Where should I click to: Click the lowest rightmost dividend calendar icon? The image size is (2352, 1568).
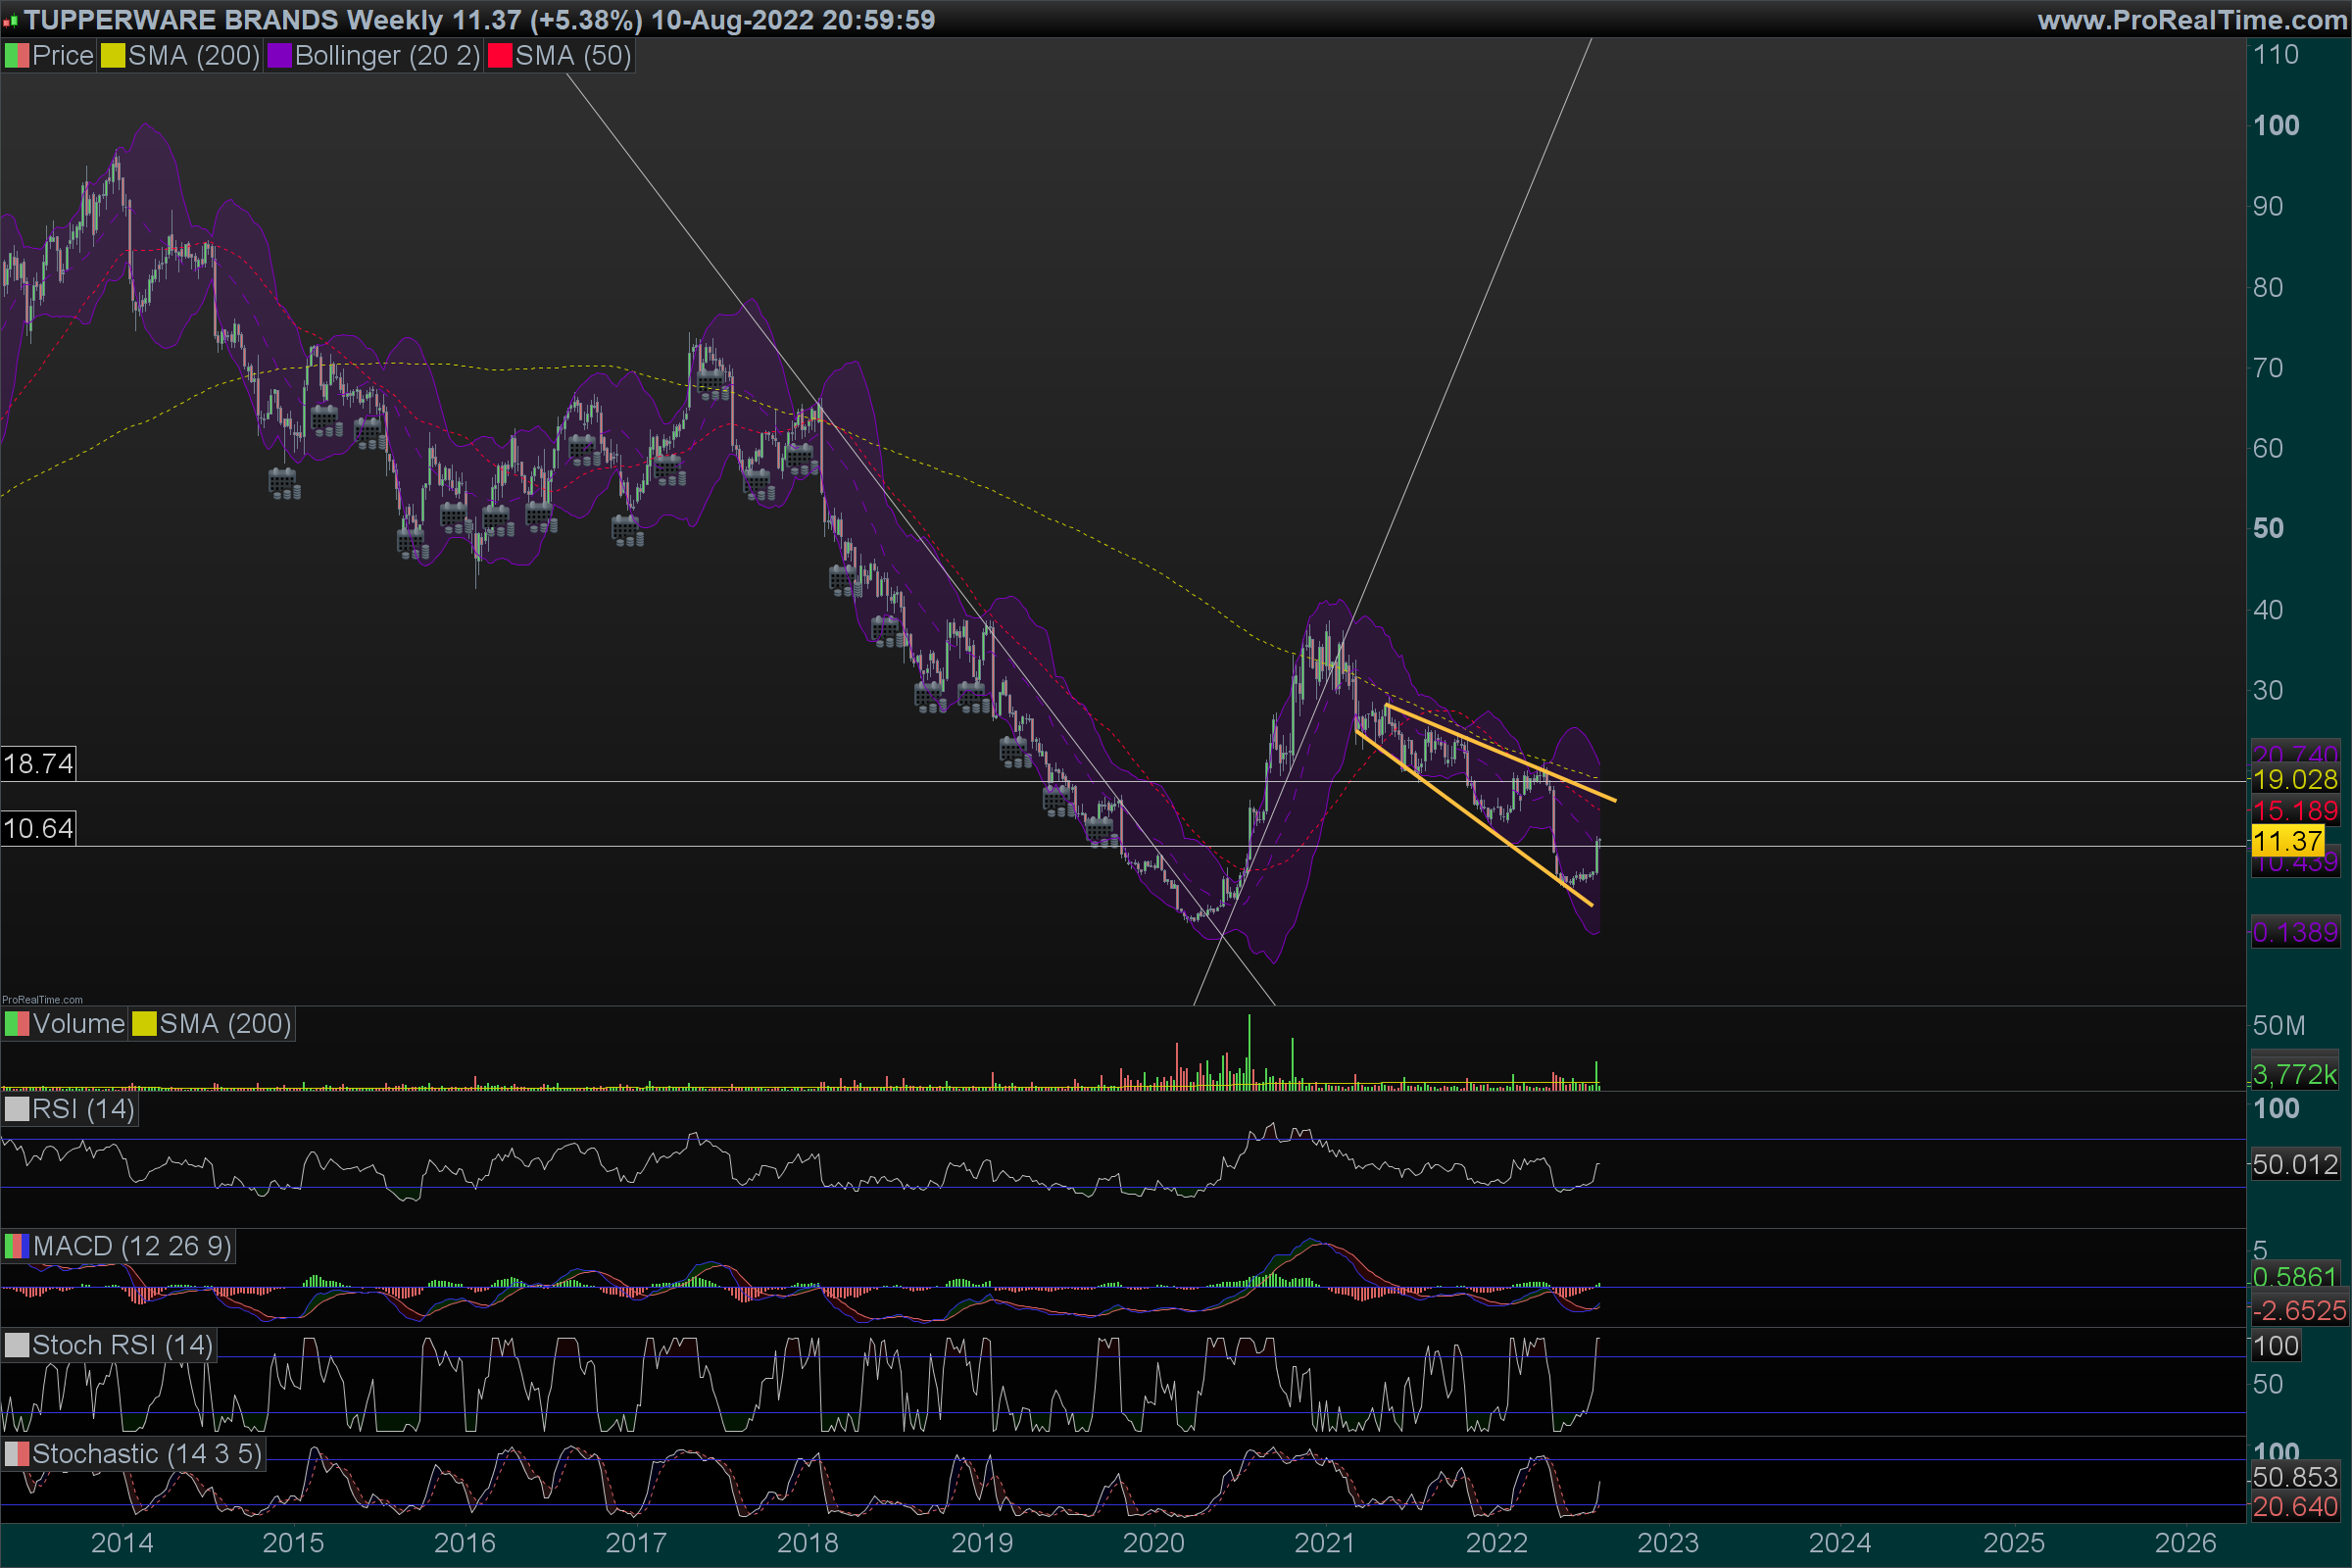tap(1101, 831)
